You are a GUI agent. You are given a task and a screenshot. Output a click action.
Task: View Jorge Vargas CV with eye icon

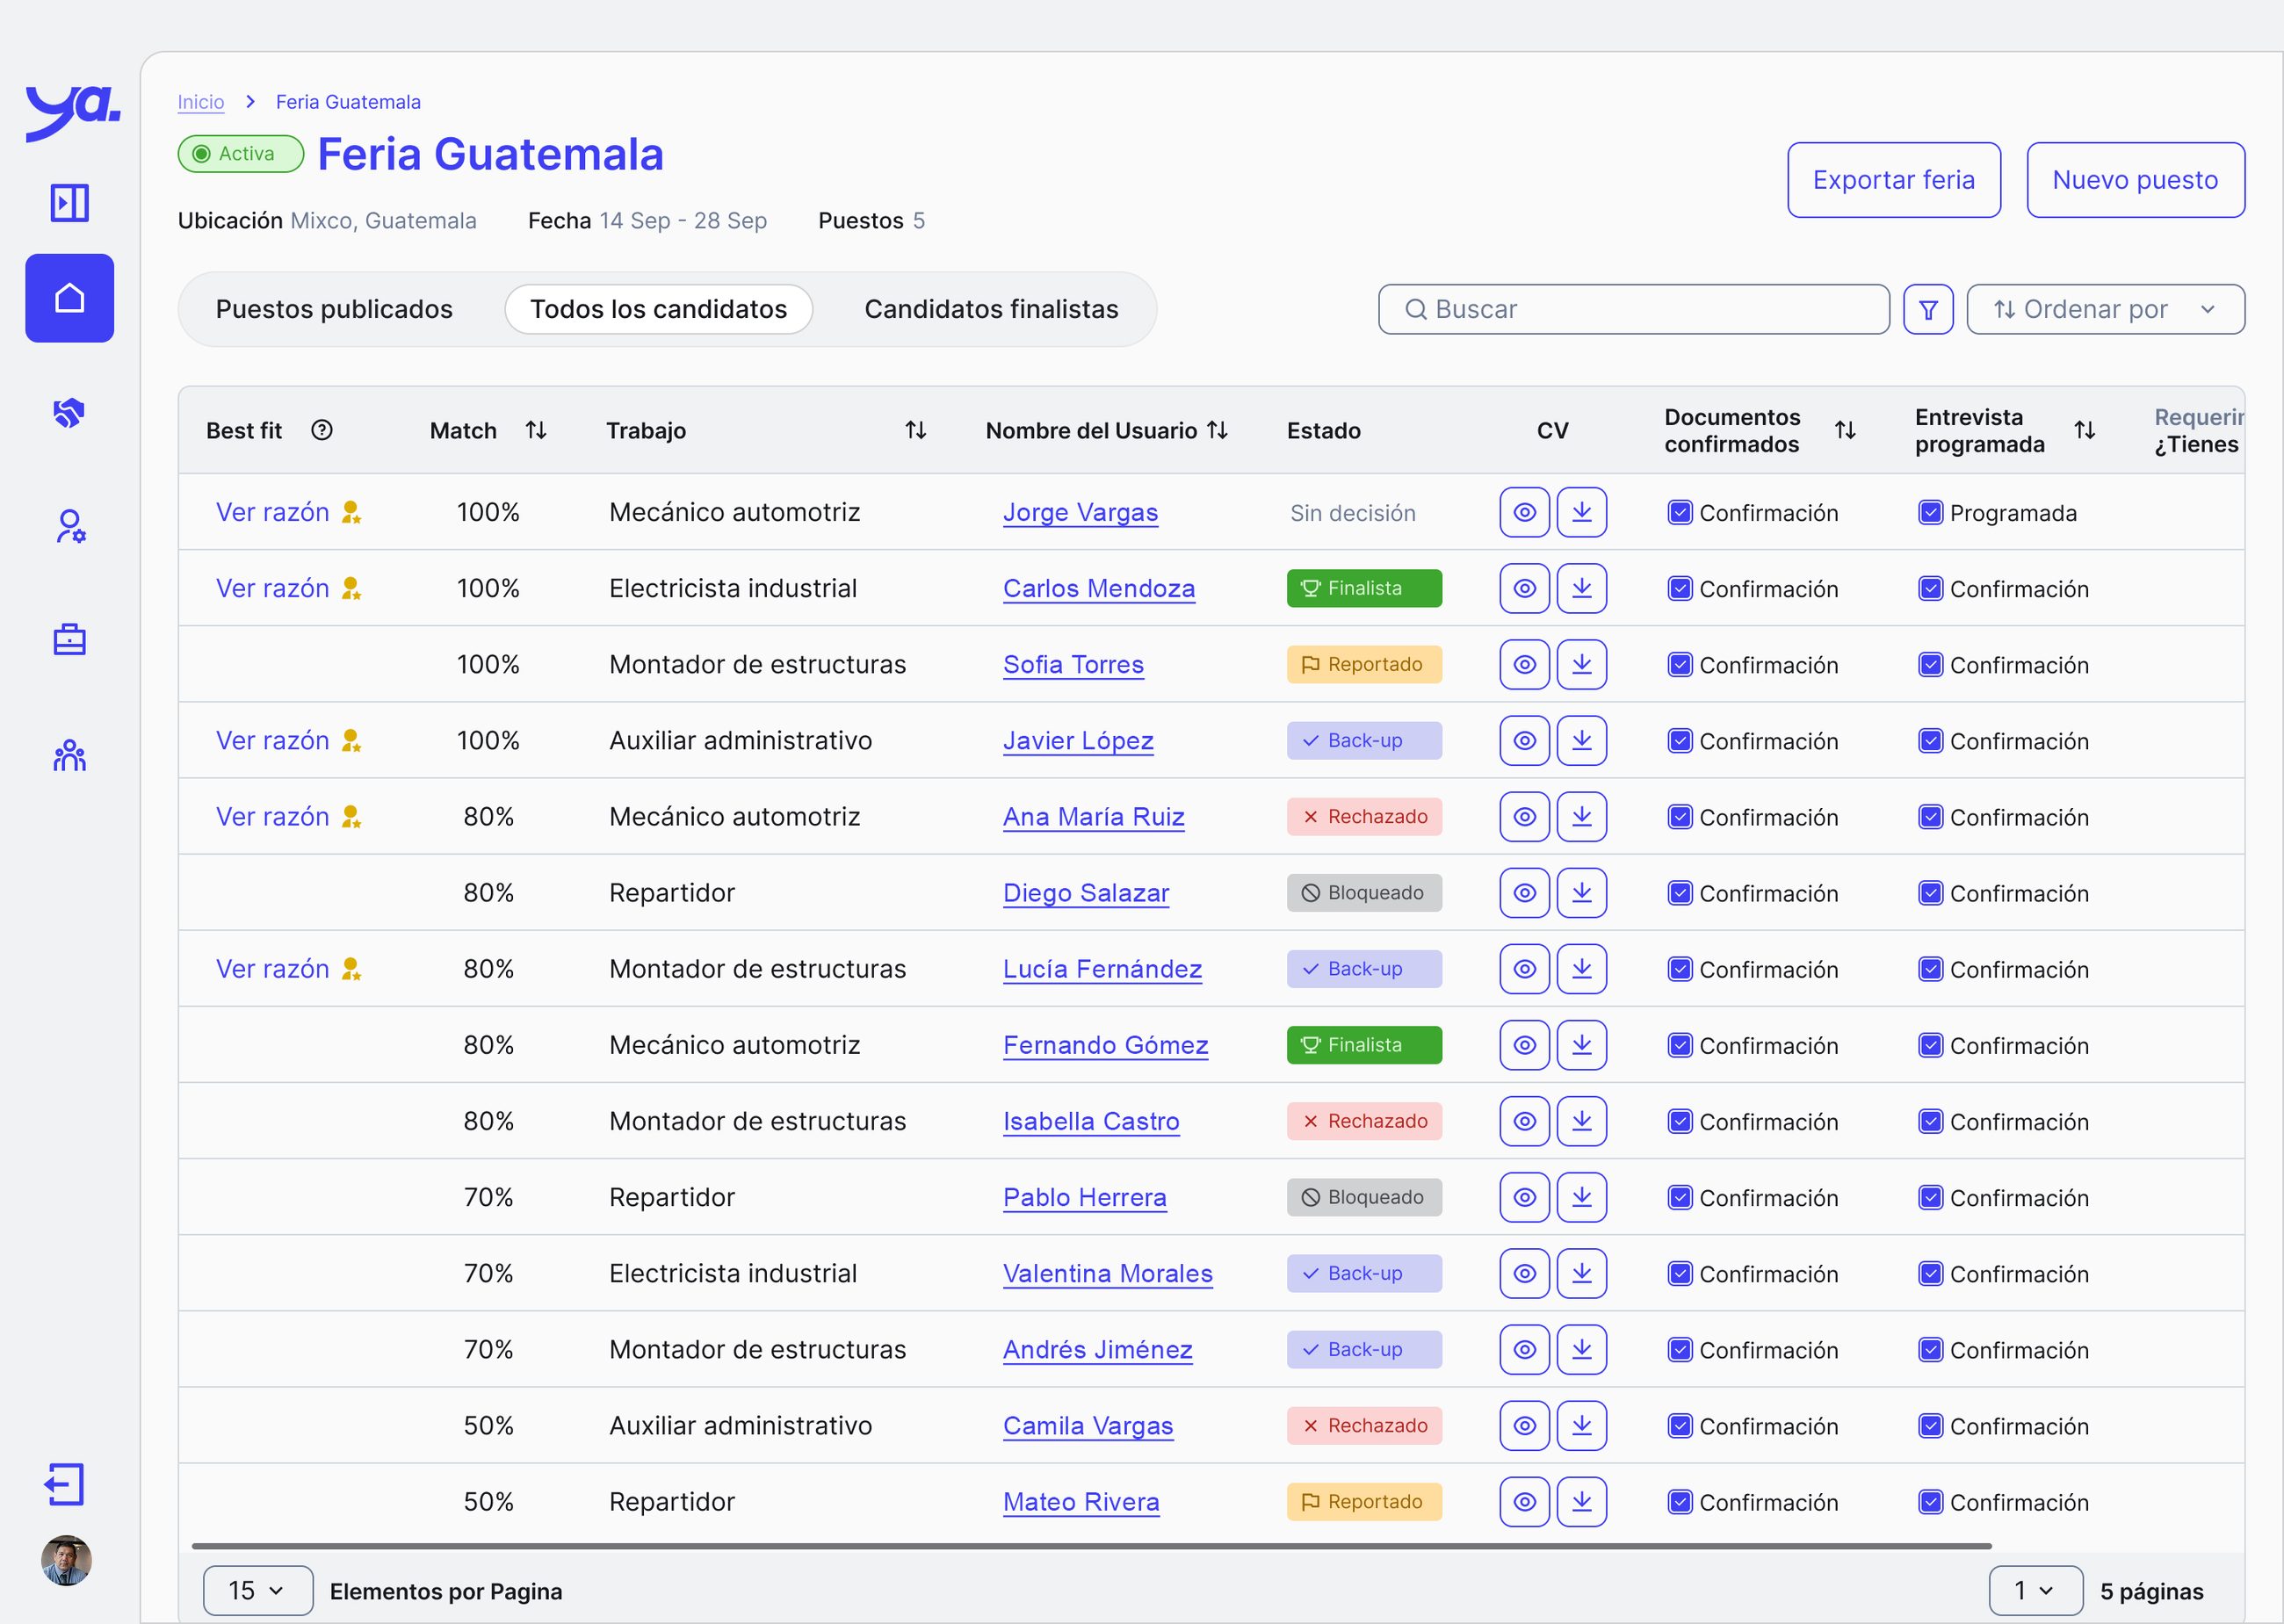pos(1525,512)
